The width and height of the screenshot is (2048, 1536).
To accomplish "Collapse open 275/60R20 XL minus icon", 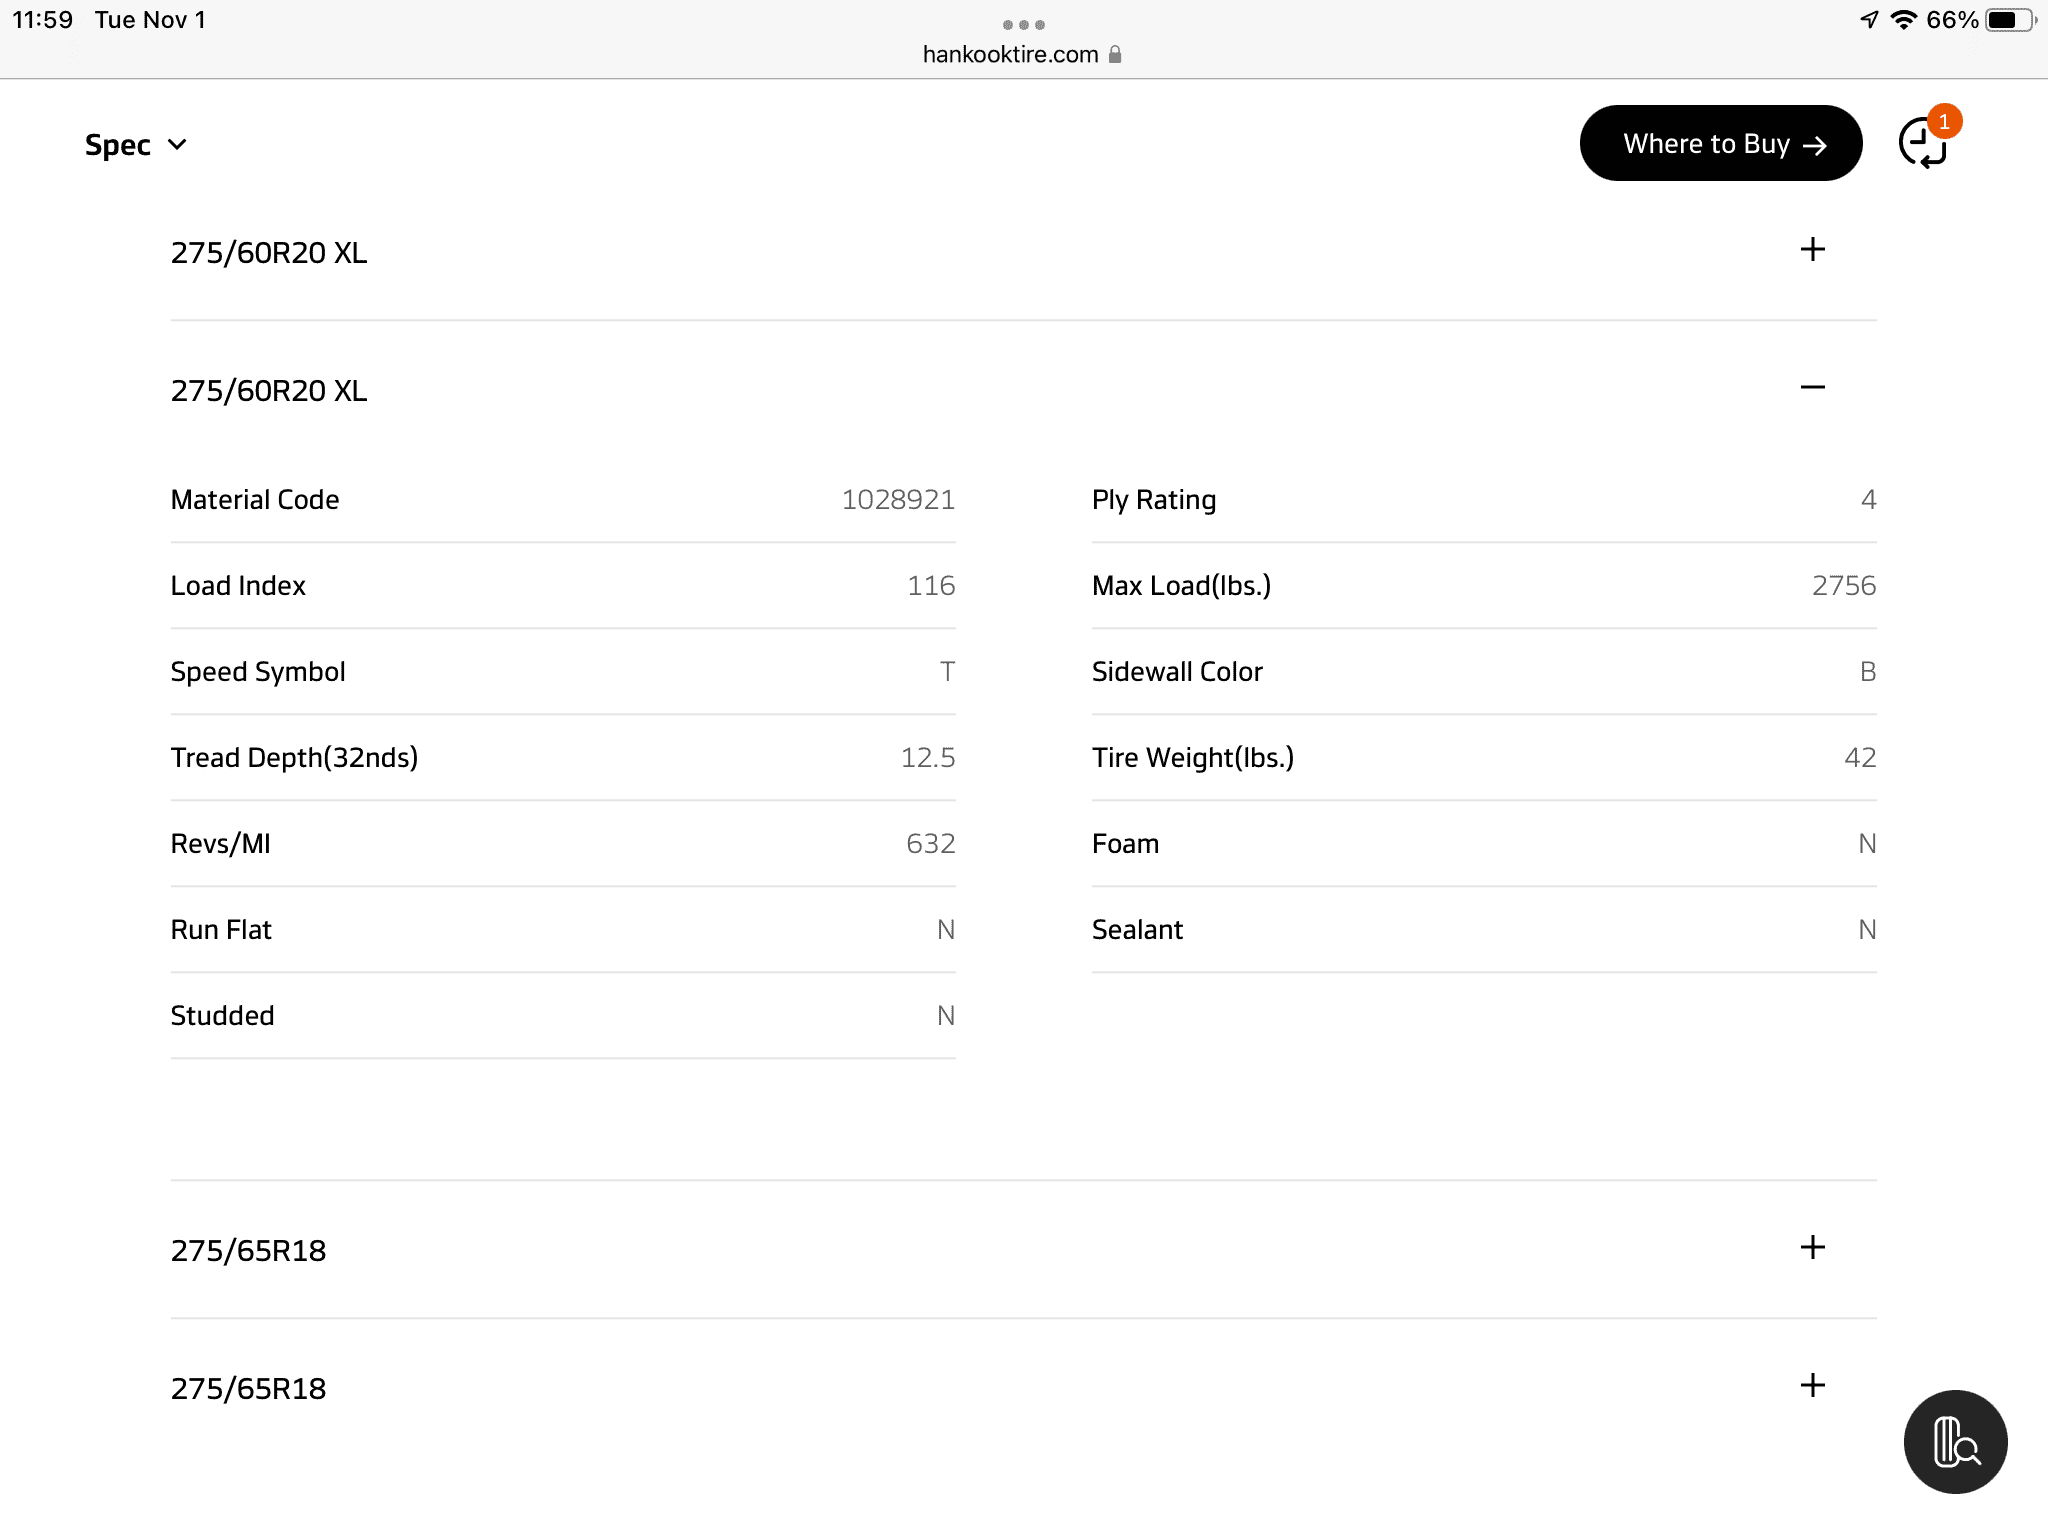I will 1812,388.
